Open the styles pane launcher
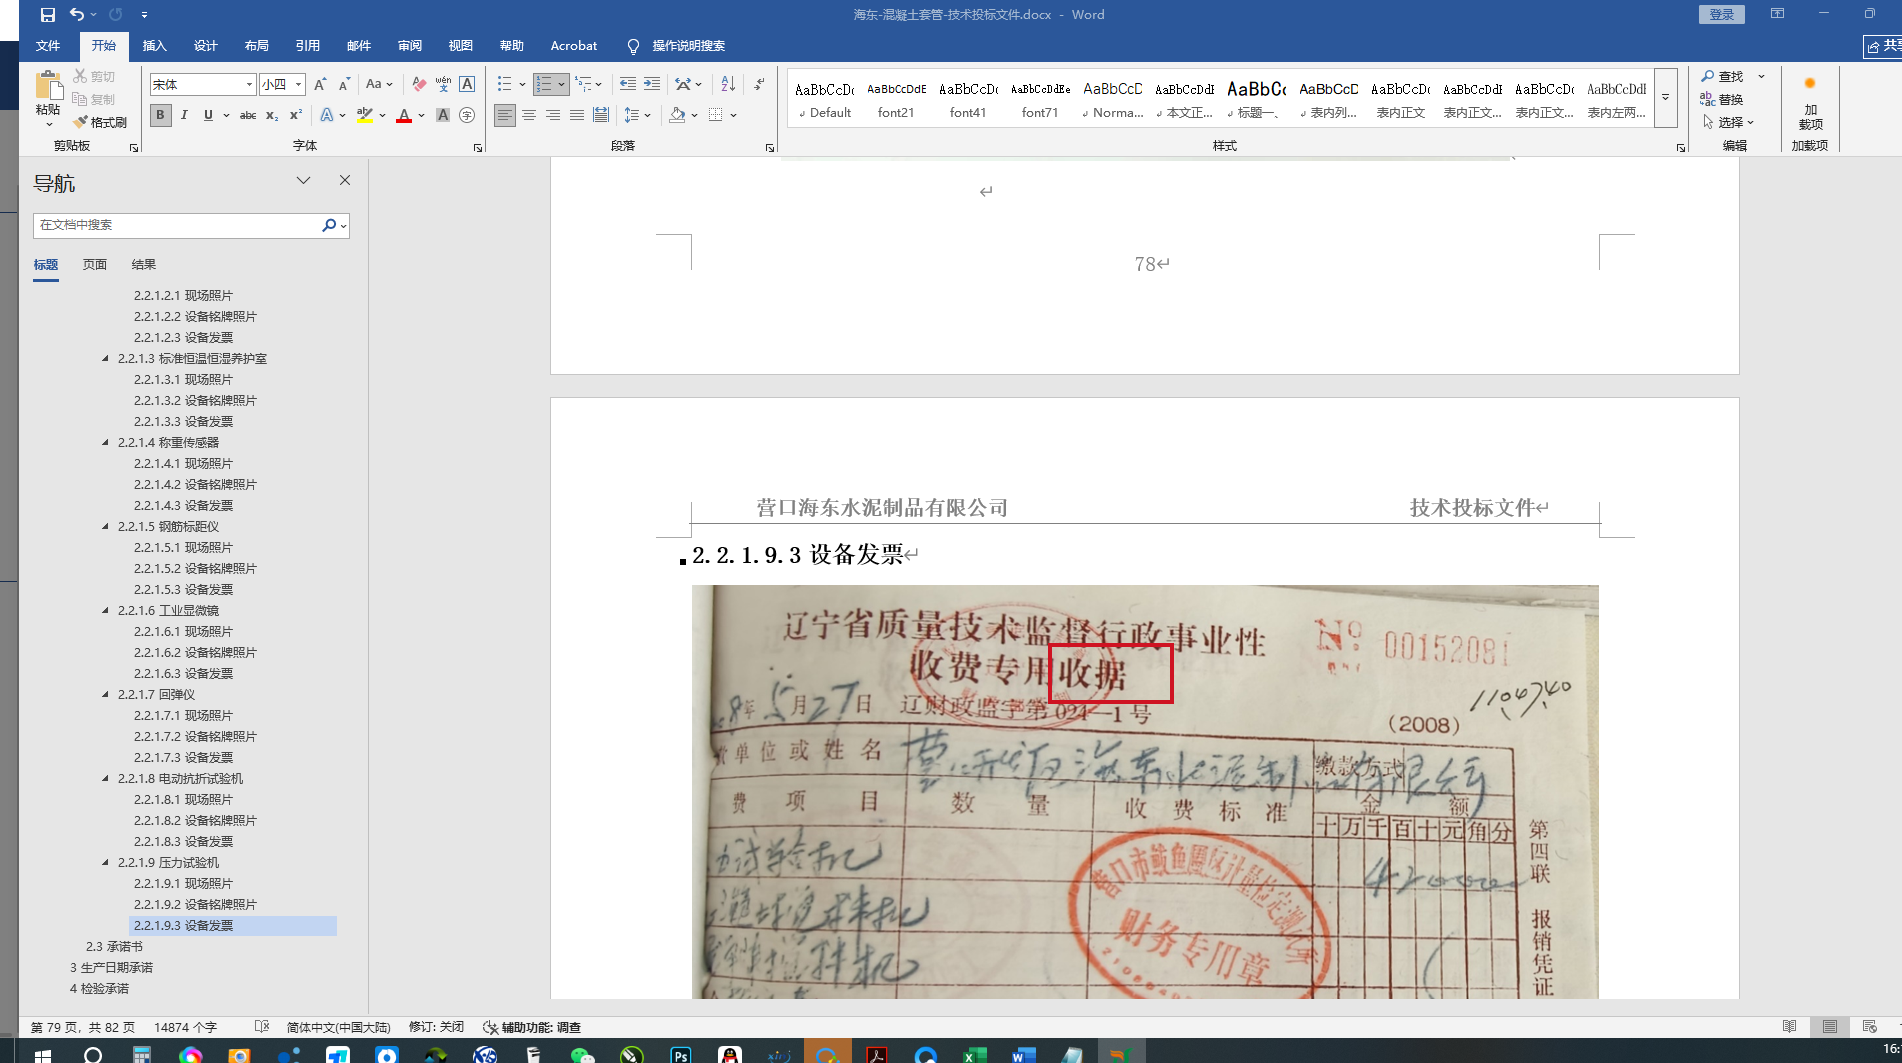 [1681, 147]
